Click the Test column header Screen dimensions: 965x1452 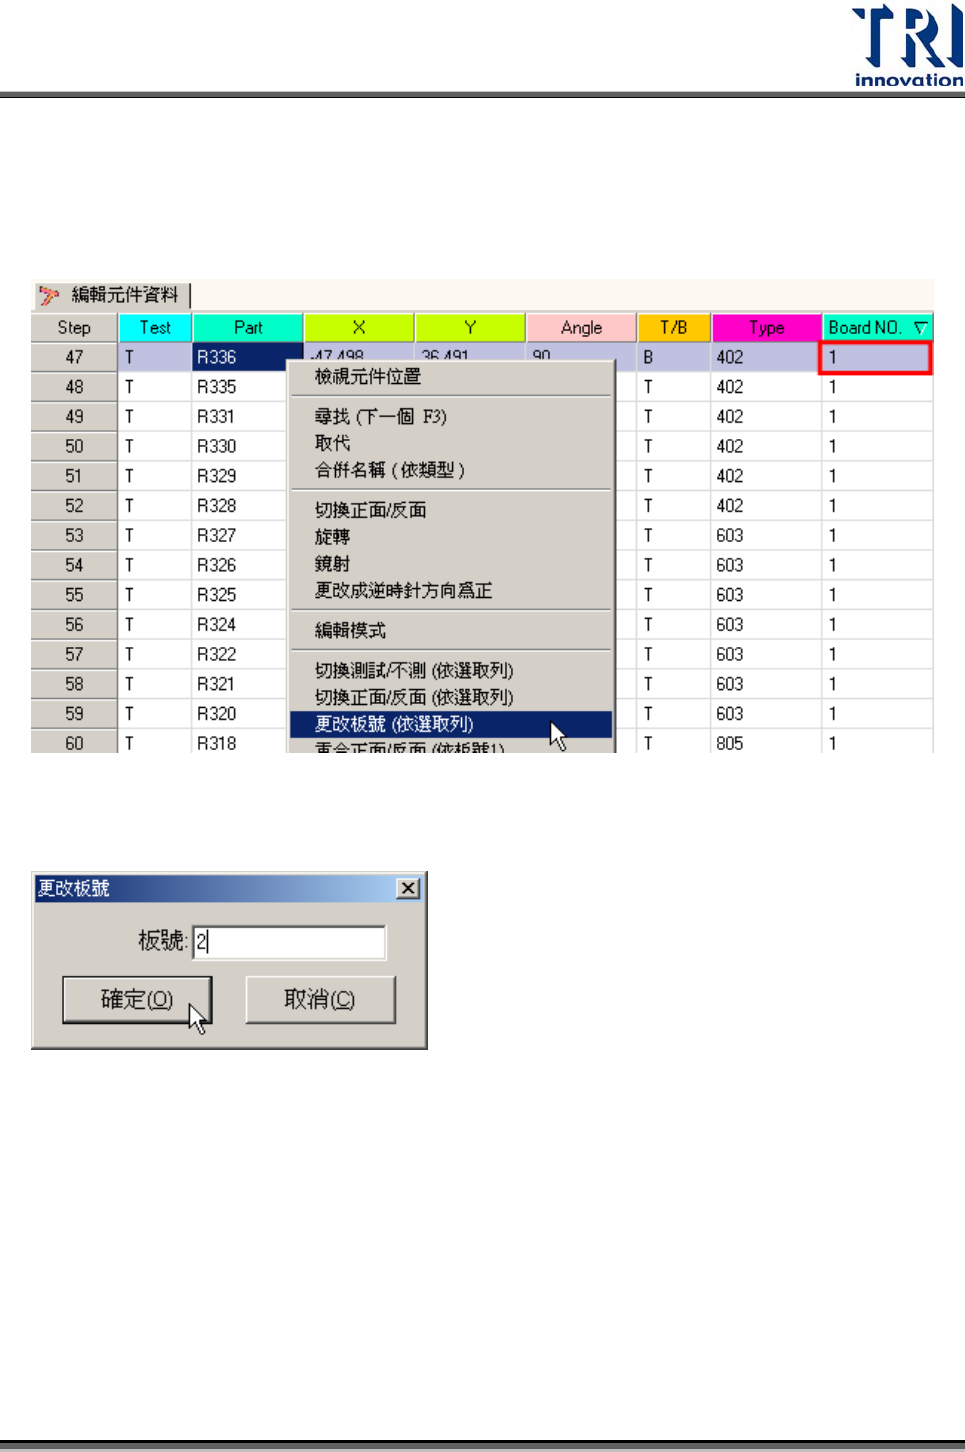155,327
